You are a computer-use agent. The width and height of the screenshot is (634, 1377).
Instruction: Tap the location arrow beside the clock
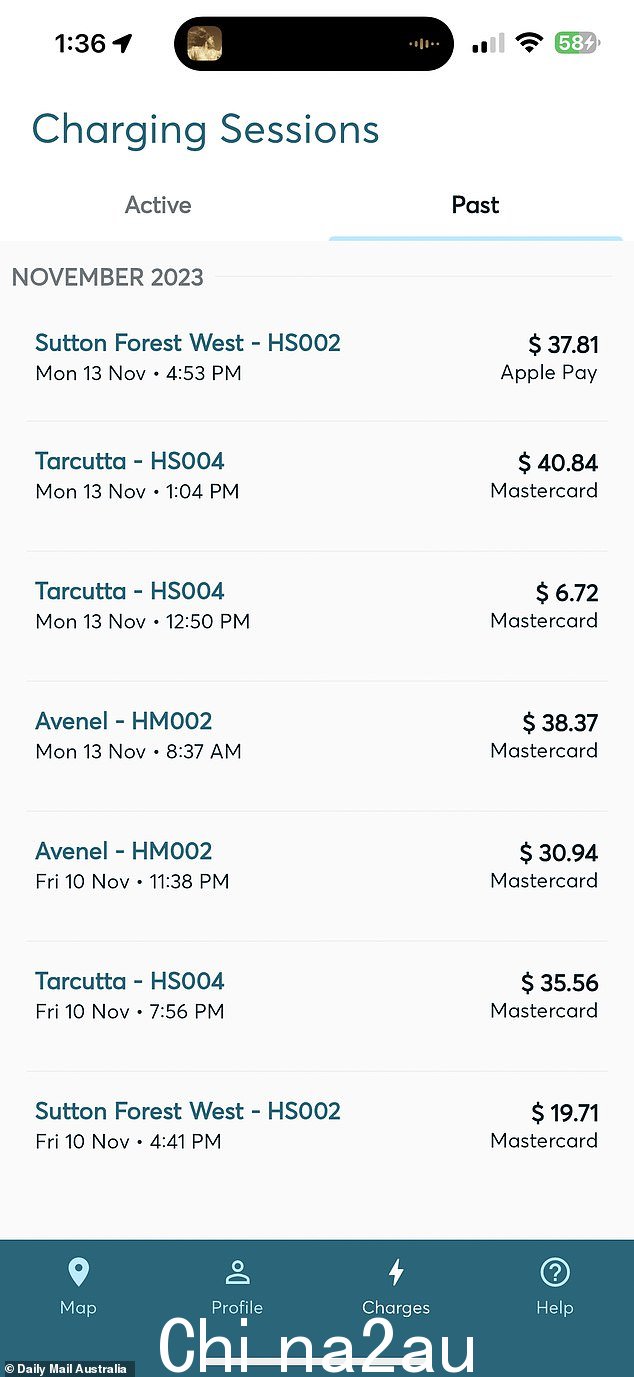click(123, 43)
